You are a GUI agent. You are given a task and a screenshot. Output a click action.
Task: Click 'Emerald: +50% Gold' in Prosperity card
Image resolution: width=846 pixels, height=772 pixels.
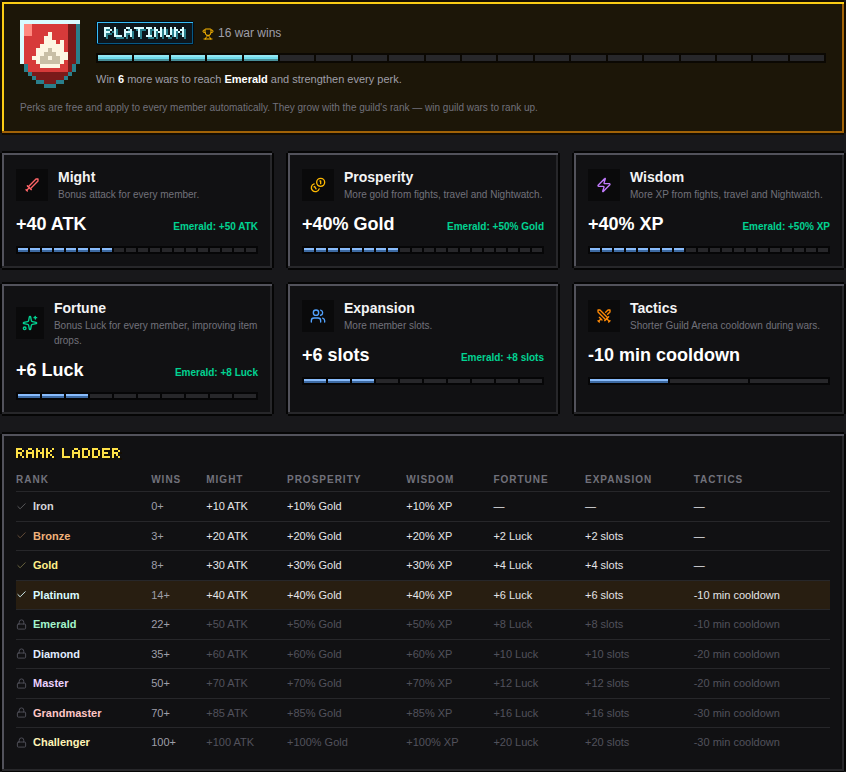click(495, 227)
